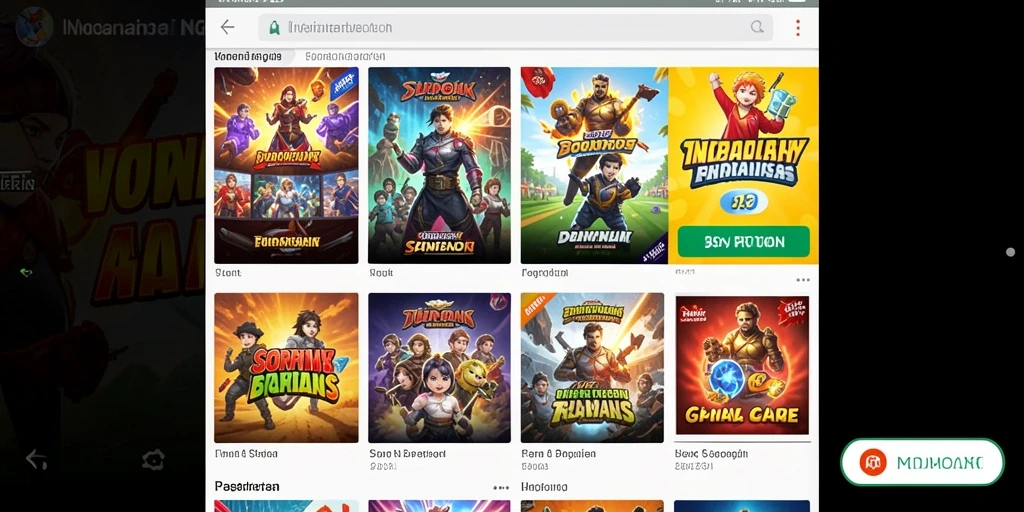
Task: Click the red circle icon on MOJHOANC pill
Action: click(x=872, y=462)
